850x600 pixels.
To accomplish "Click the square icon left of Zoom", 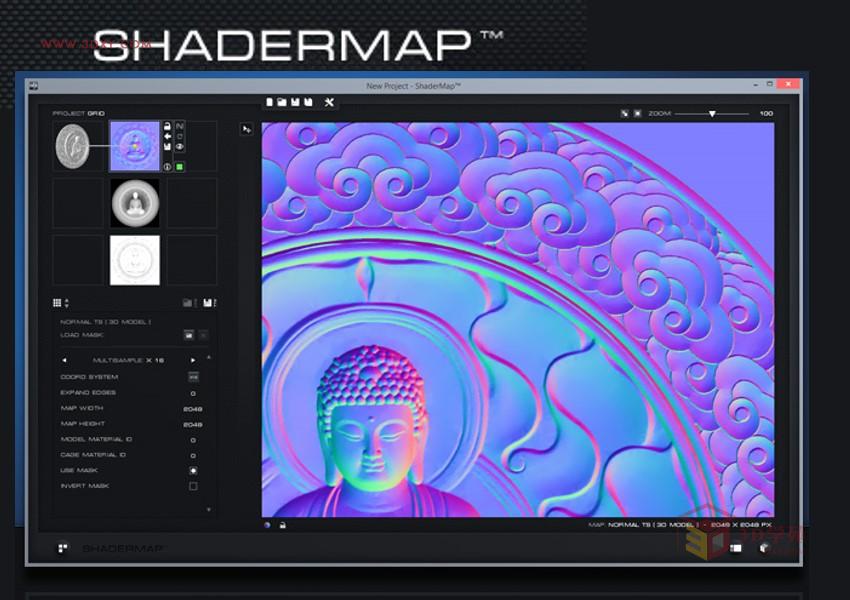I will [638, 113].
